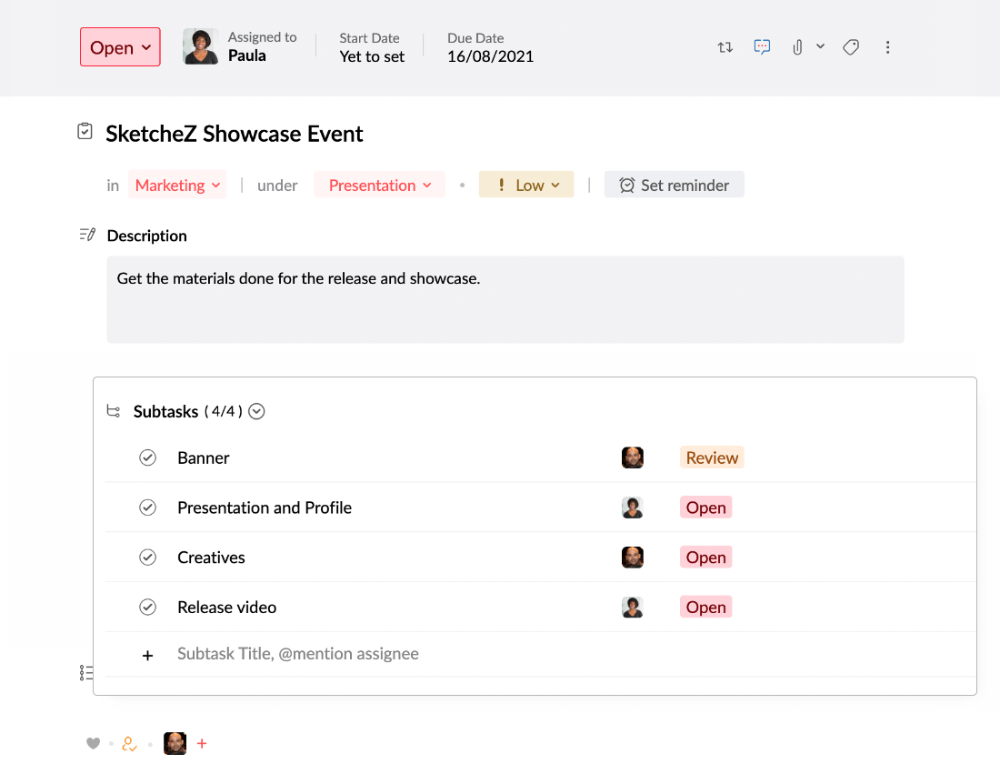Edit the description text box
Viewport: 1000px width, 764px height.
[x=505, y=300]
